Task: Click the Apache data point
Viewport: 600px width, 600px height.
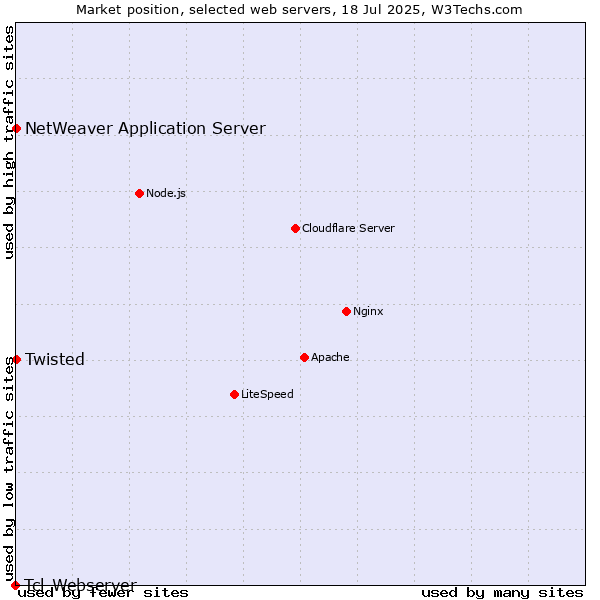Action: tap(304, 357)
